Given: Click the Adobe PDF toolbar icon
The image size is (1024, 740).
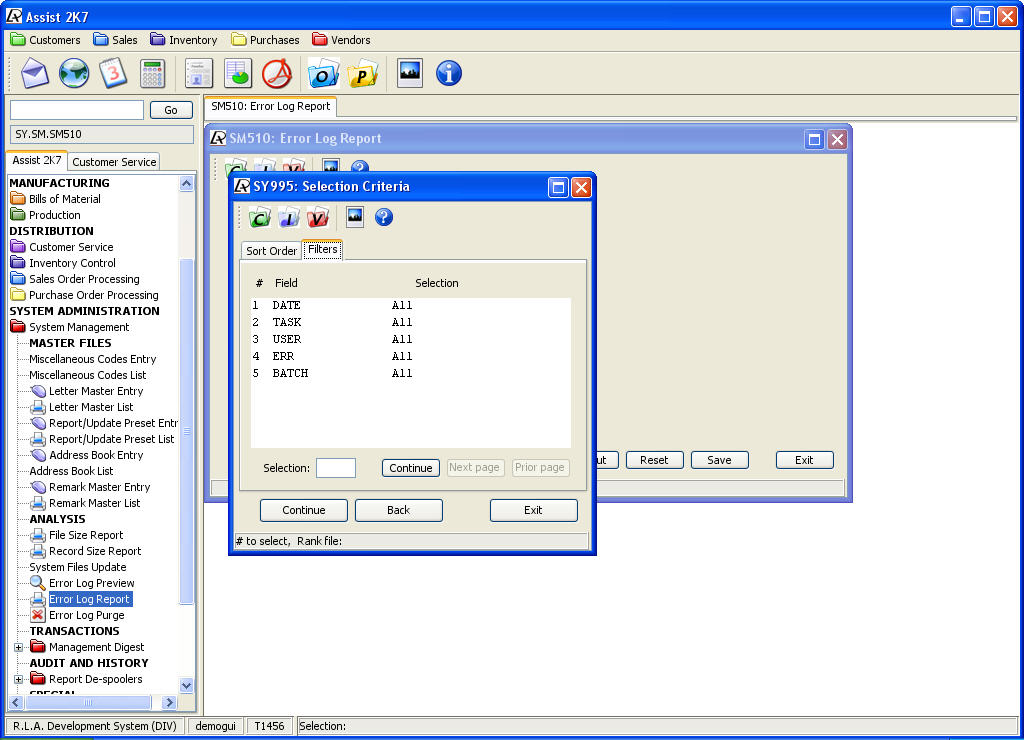Looking at the screenshot, I should tap(277, 73).
